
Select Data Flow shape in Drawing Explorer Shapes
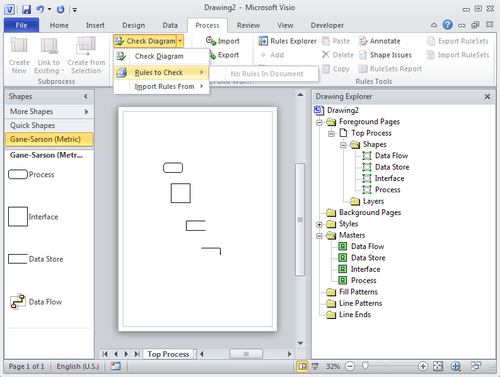point(385,156)
